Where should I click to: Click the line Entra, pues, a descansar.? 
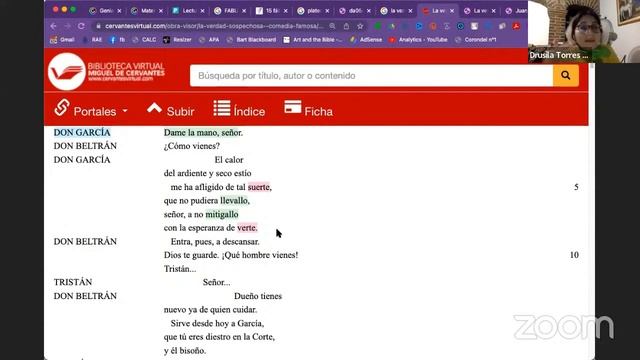pos(215,242)
